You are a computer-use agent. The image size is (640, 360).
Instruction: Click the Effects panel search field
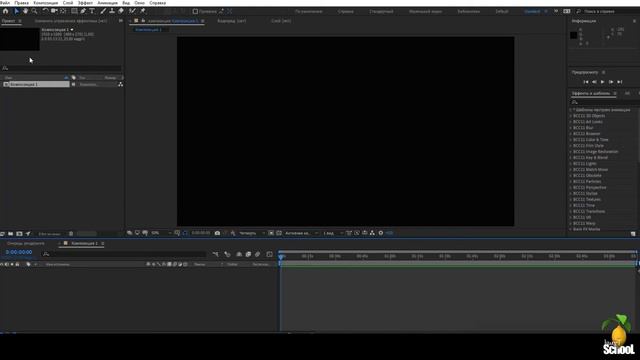(x=604, y=102)
